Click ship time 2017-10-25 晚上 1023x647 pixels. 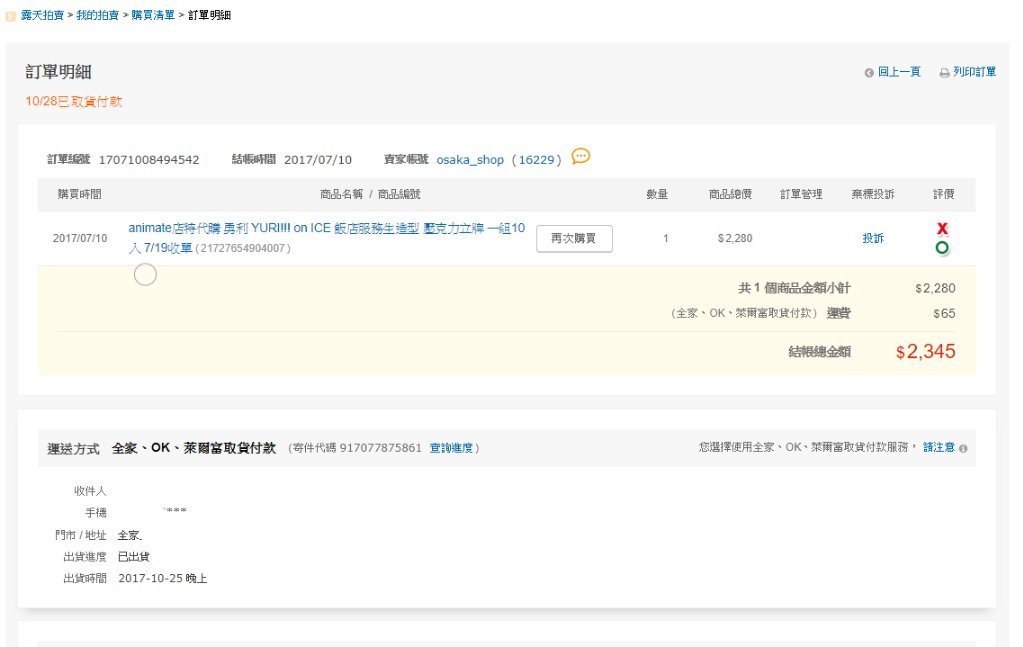pos(162,579)
